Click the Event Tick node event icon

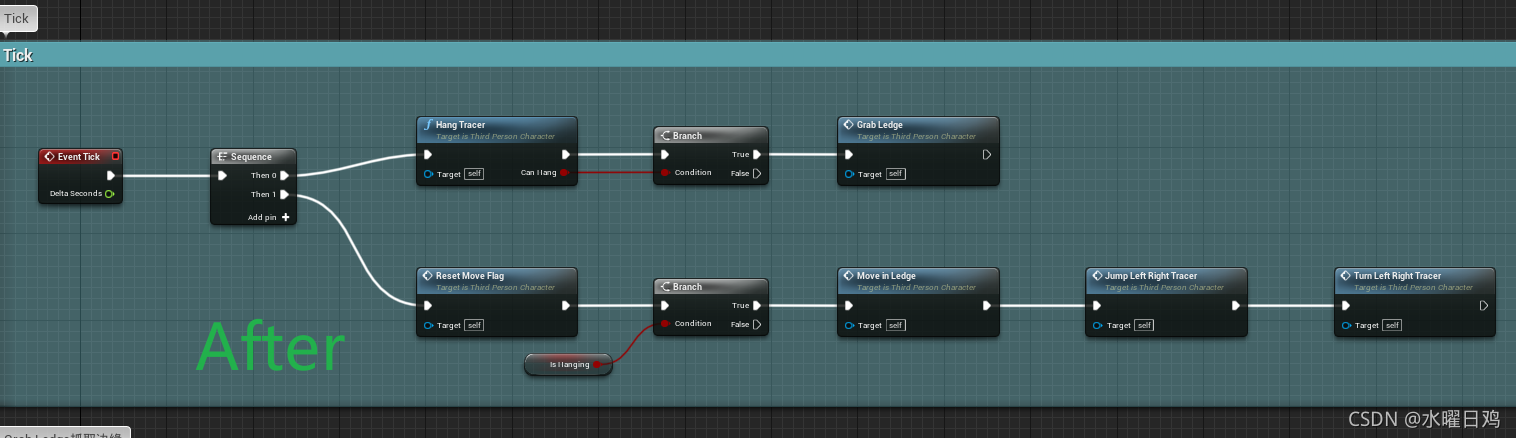49,157
